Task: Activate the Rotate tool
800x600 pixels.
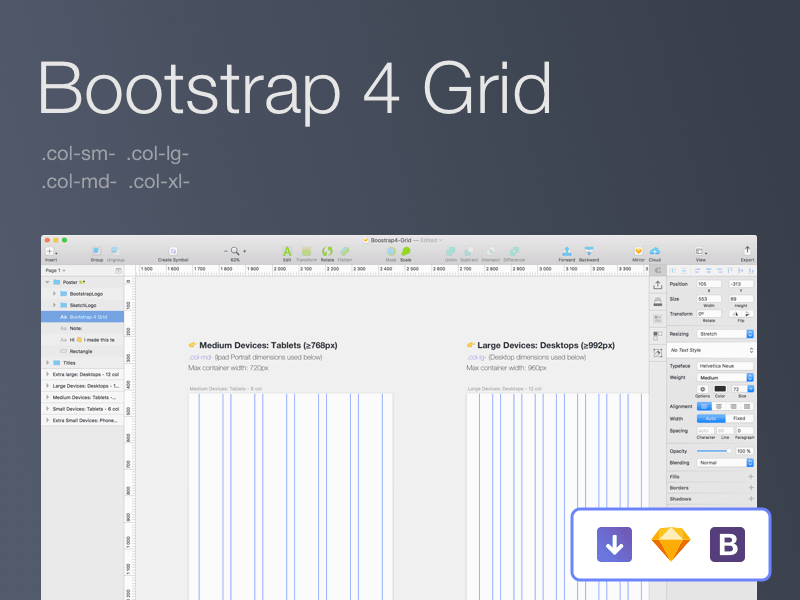Action: [x=326, y=249]
